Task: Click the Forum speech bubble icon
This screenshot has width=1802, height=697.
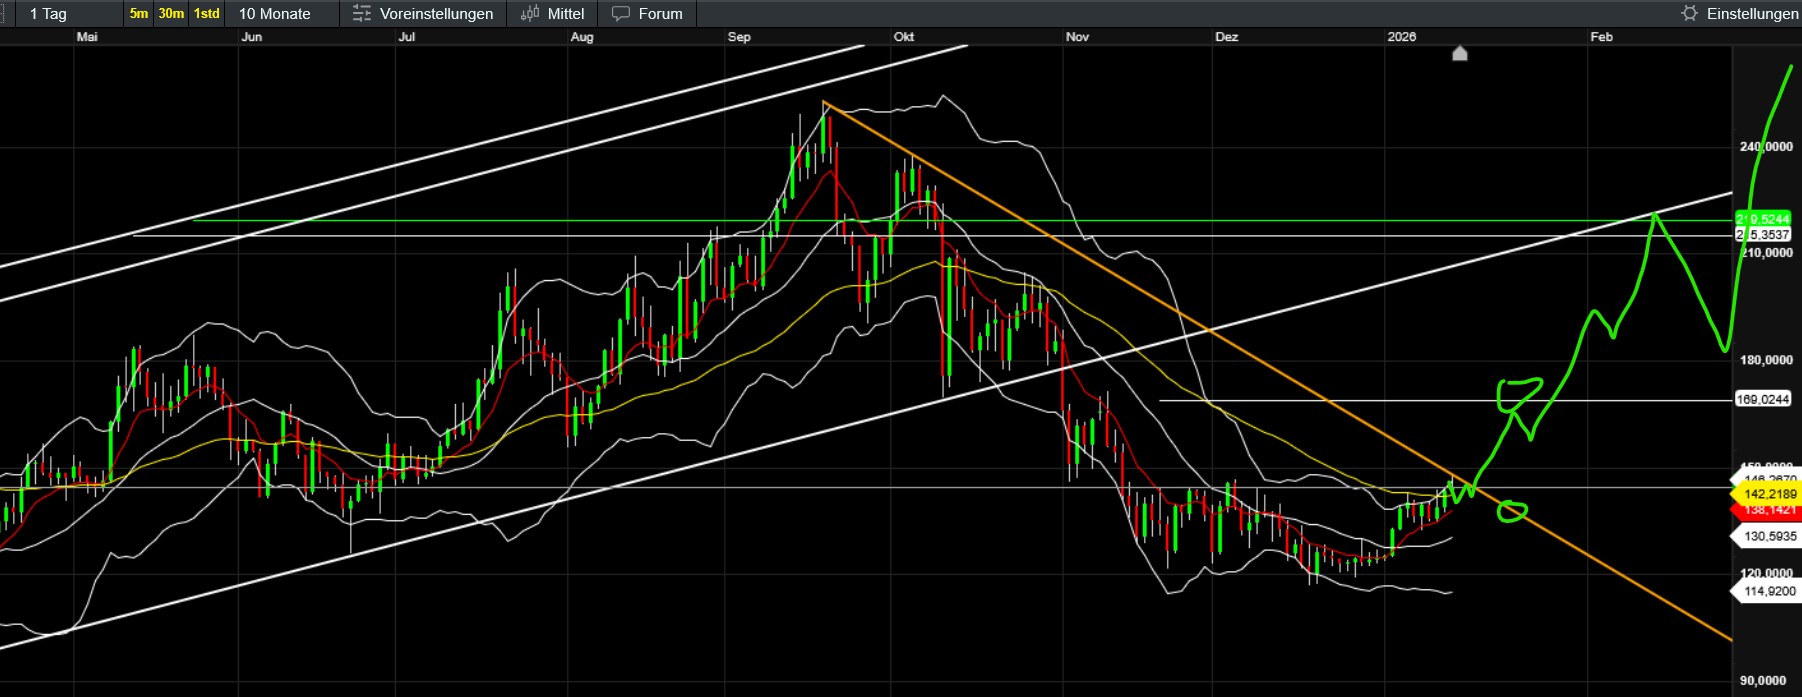Action: point(621,14)
